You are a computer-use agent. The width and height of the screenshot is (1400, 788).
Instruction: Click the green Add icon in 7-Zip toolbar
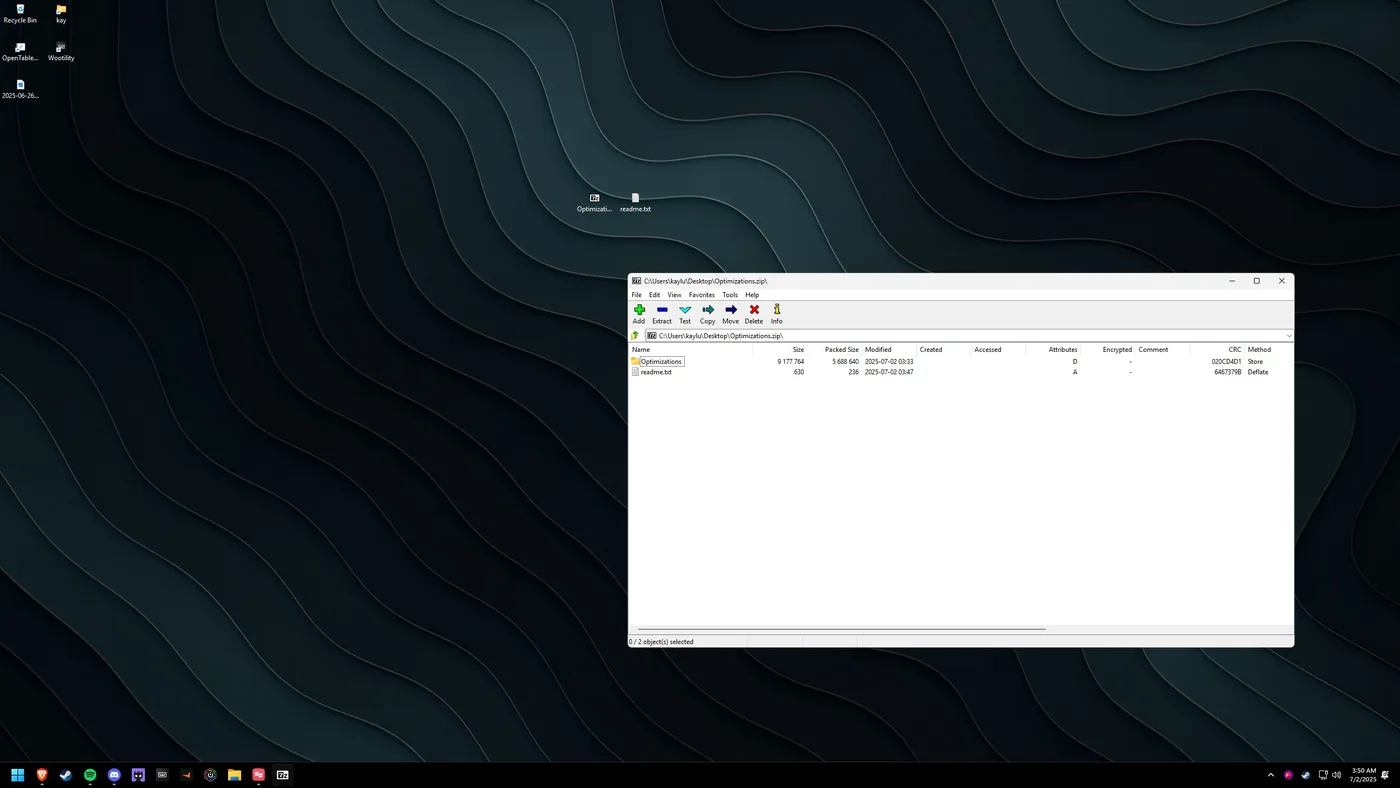(639, 310)
